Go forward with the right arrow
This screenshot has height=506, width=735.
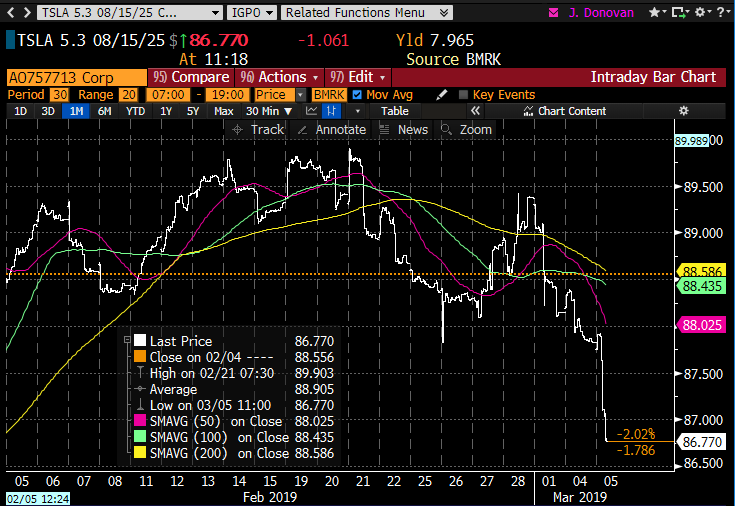pos(27,12)
